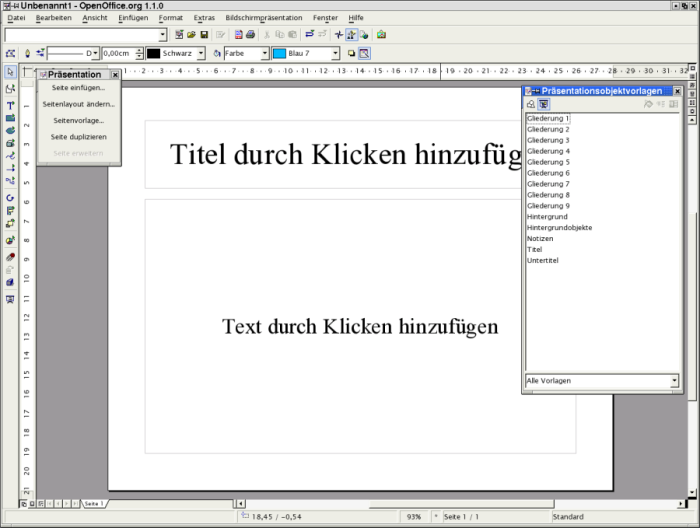Select Gliederung 3 in styles list
The width and height of the screenshot is (700, 528).
click(548, 140)
